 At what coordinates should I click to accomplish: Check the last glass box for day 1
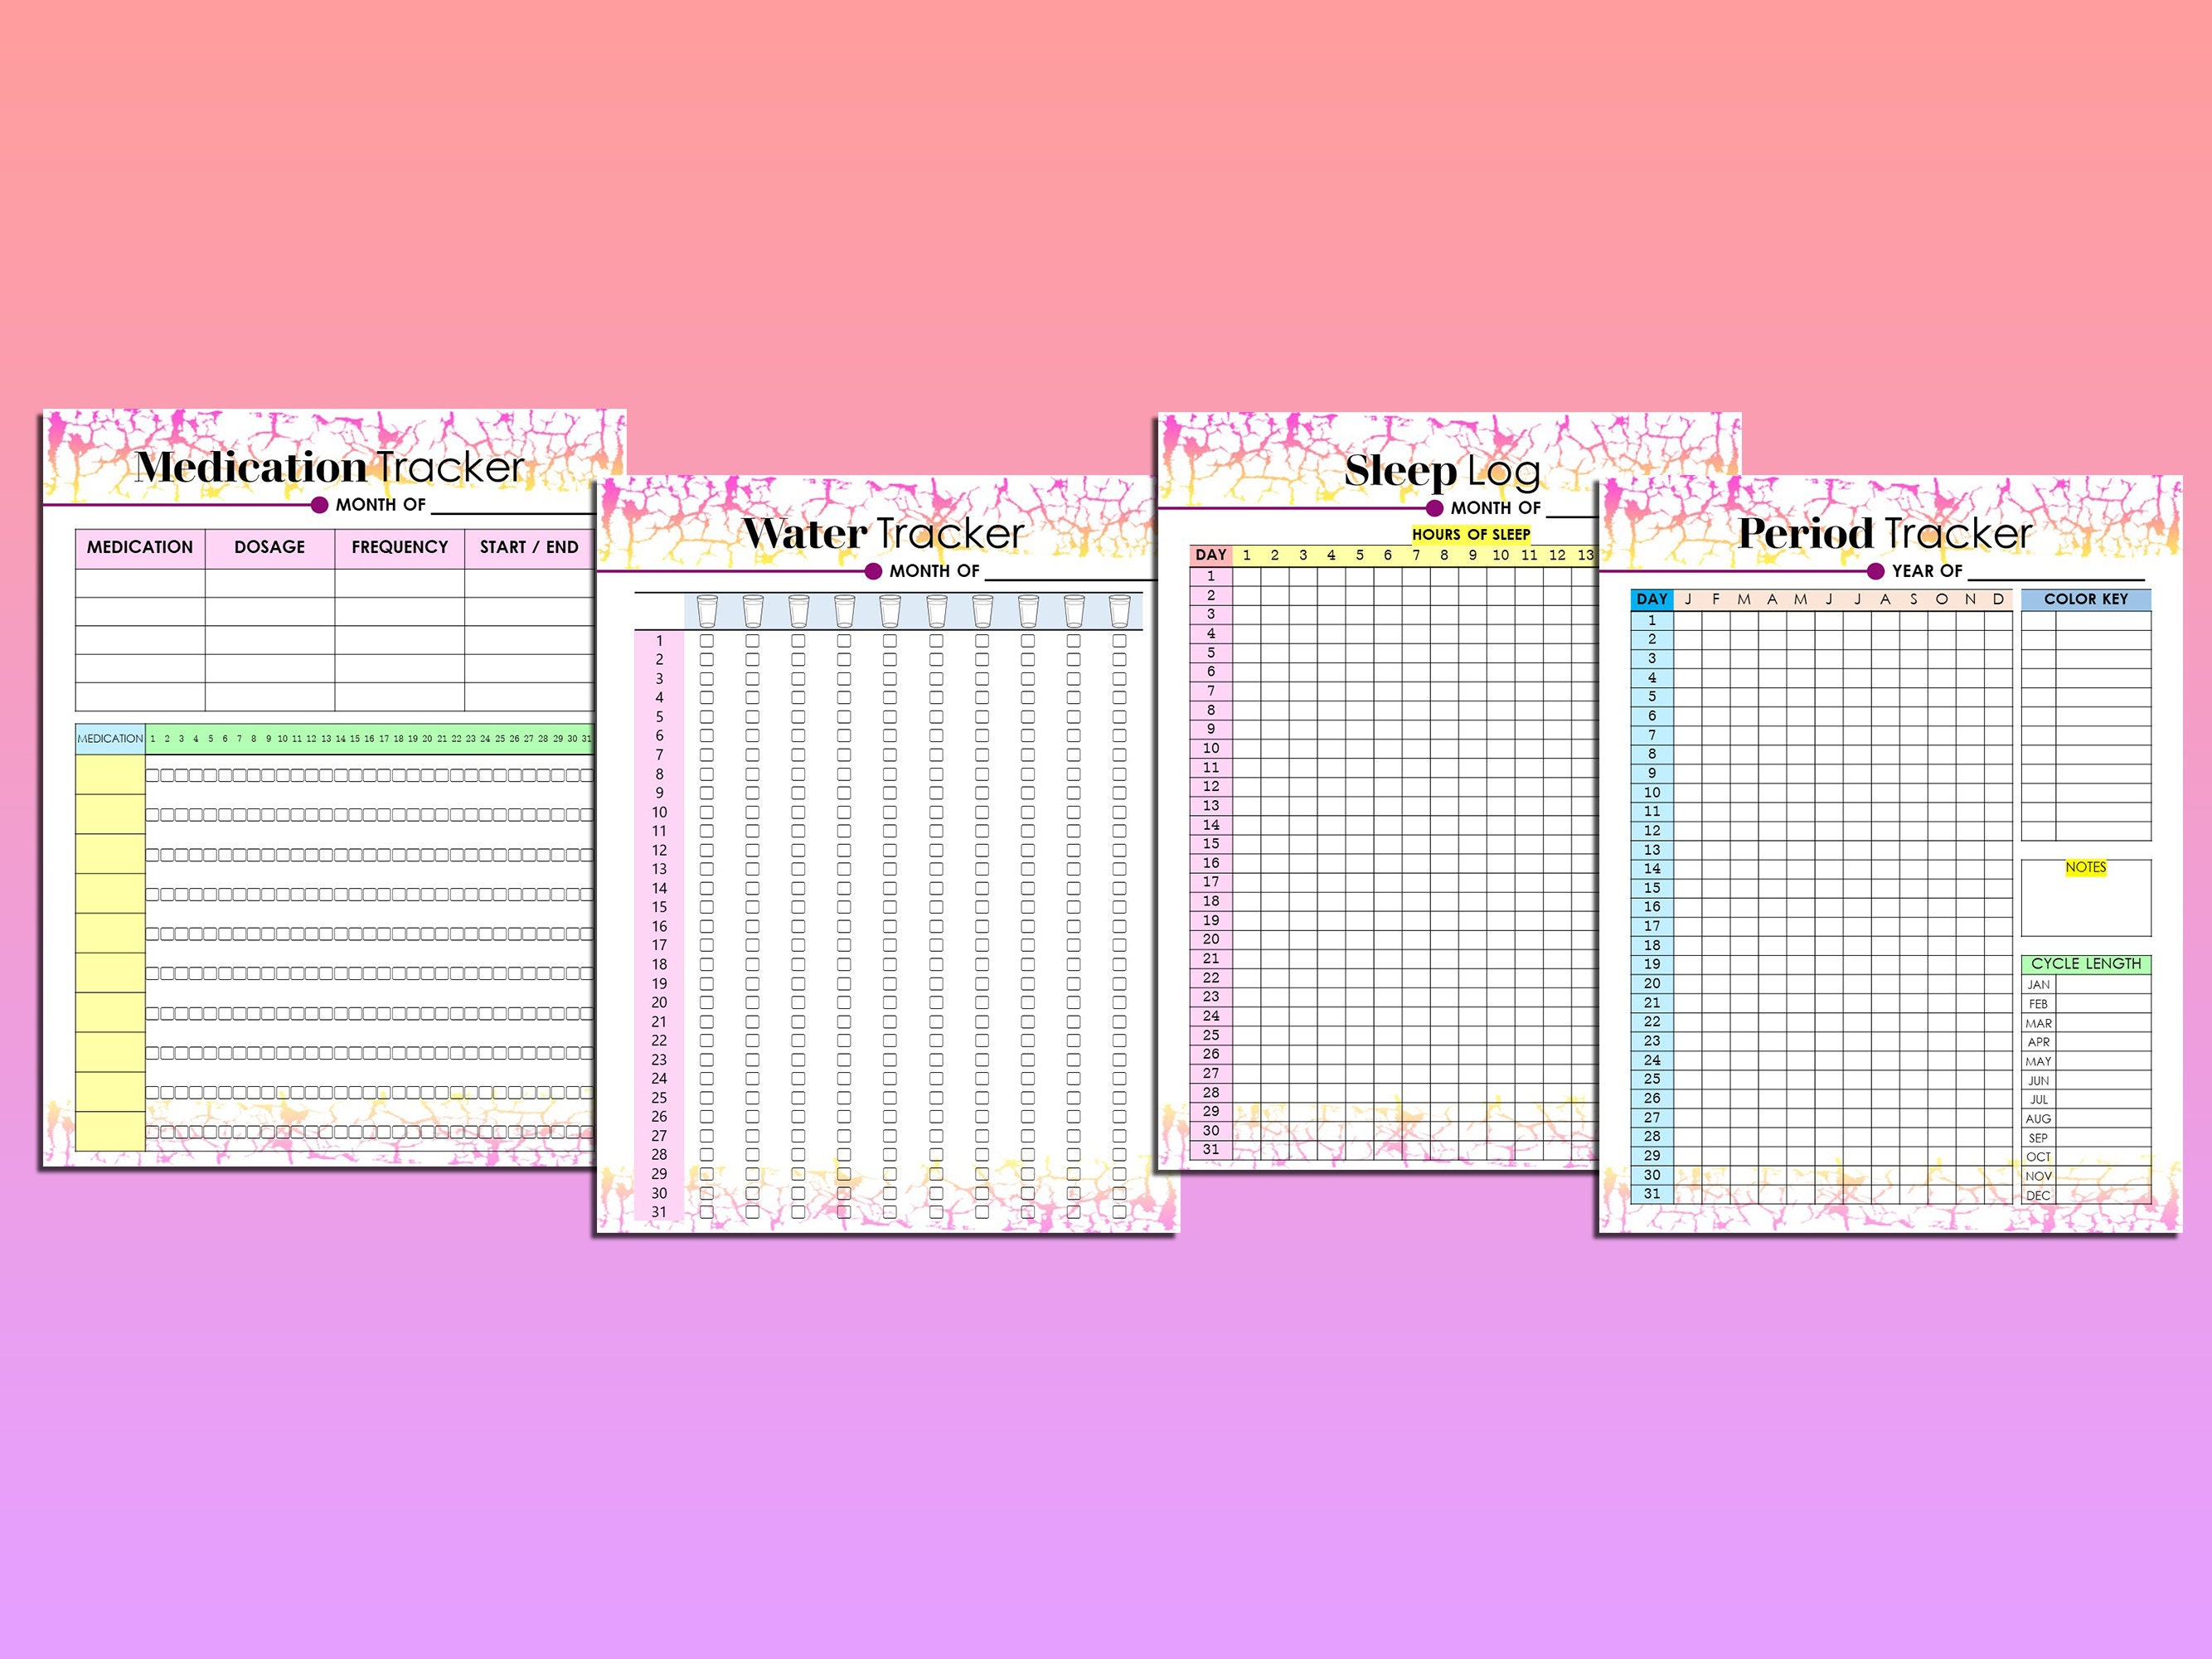[x=1119, y=641]
